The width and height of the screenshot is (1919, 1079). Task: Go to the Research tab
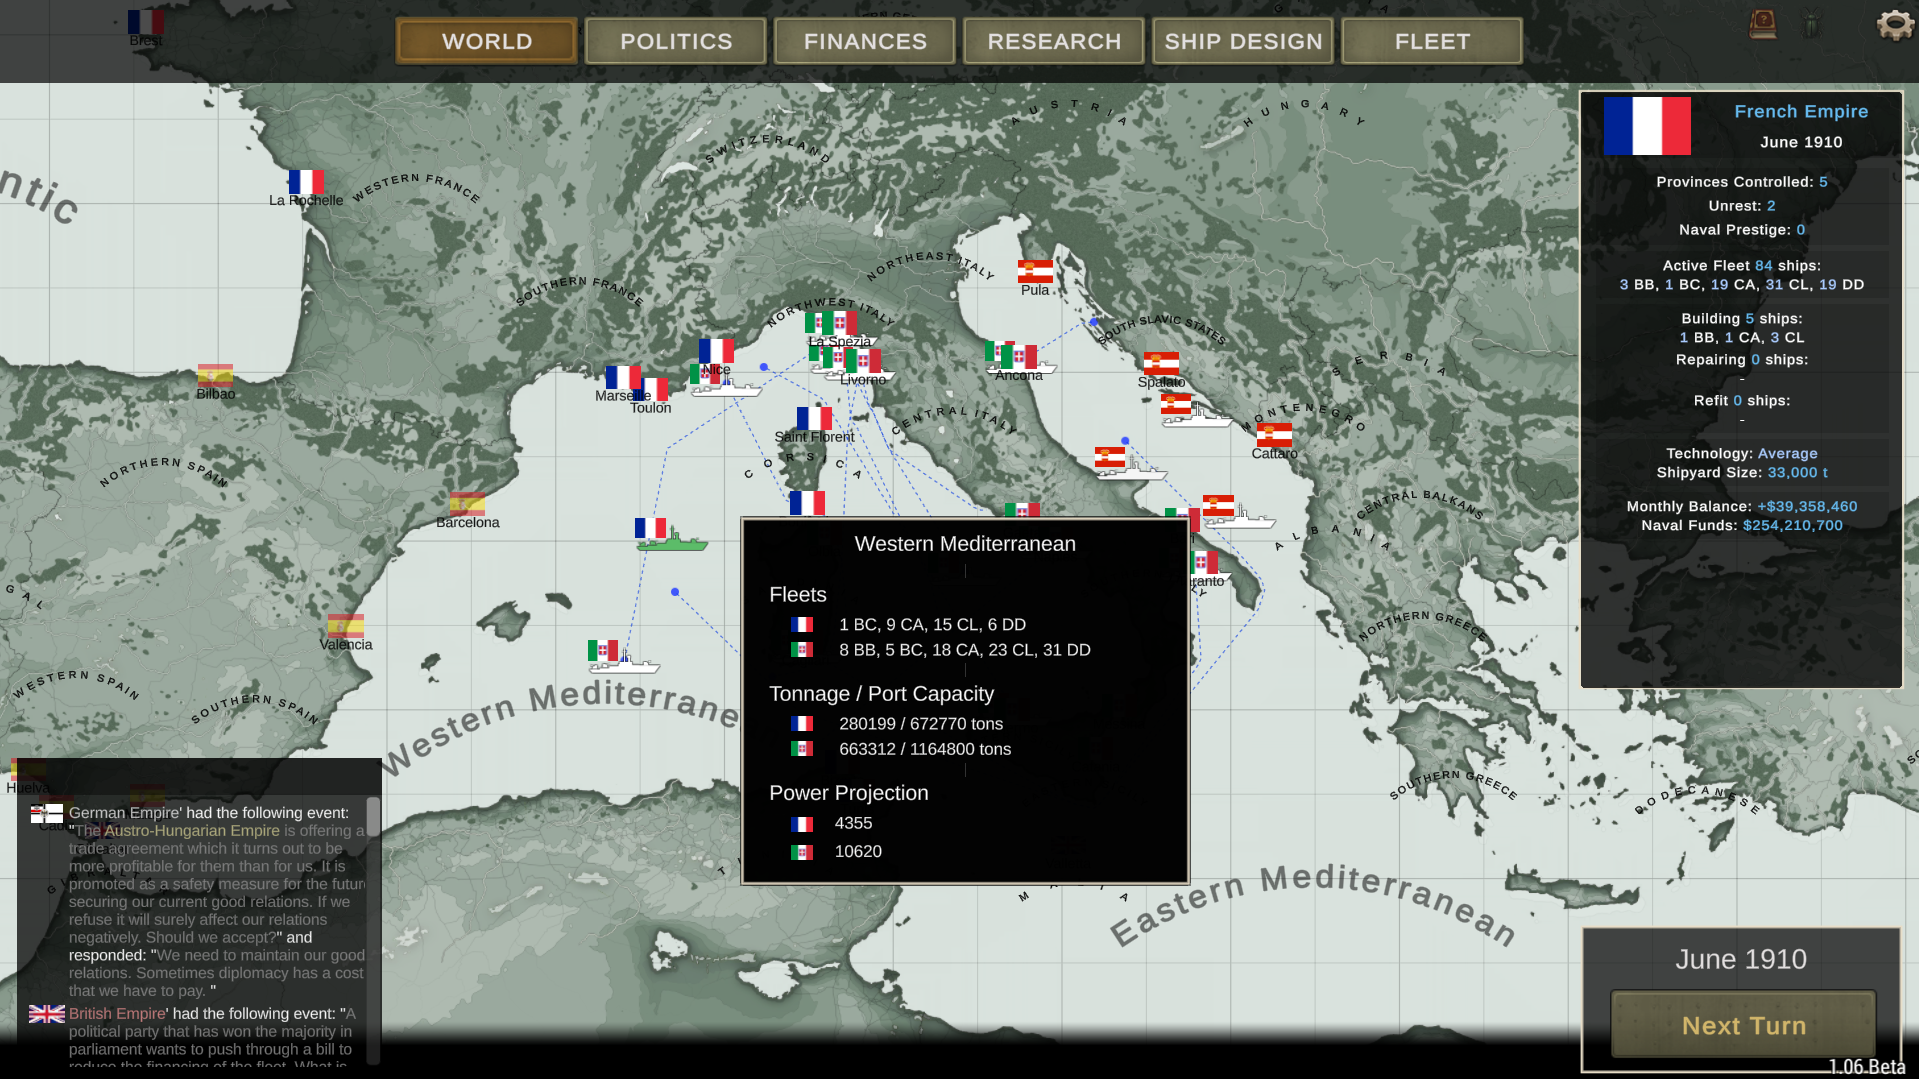[x=1054, y=41]
